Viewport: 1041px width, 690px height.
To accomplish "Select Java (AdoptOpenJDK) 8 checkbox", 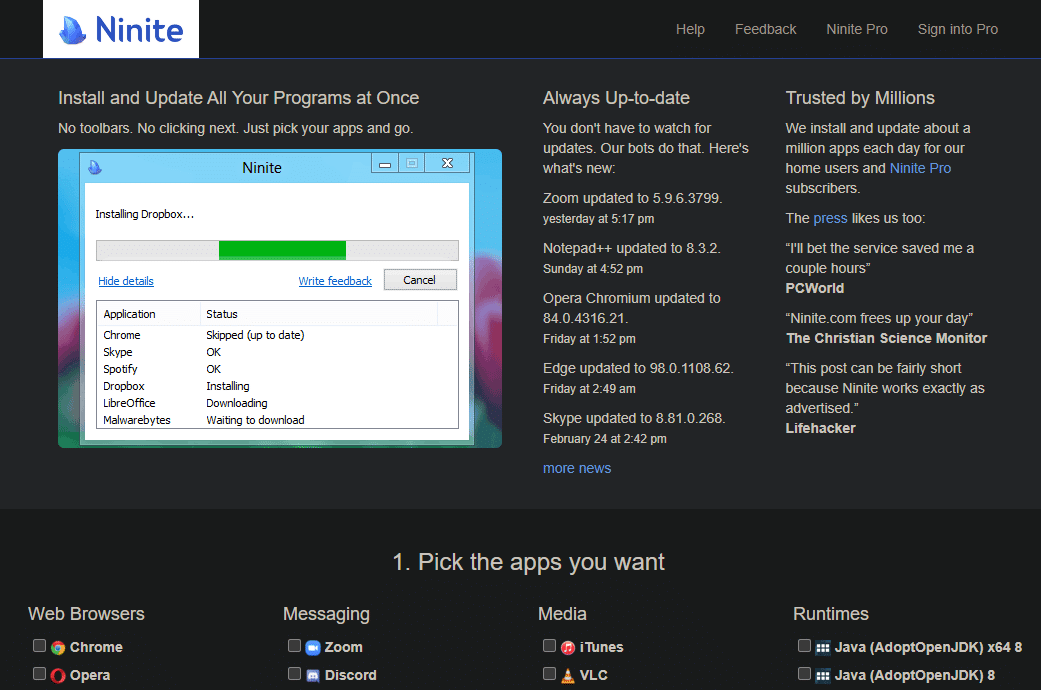I will [804, 673].
